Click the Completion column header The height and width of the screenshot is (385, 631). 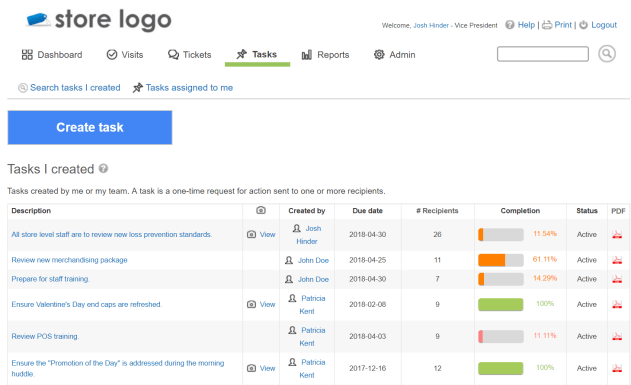pos(520,211)
